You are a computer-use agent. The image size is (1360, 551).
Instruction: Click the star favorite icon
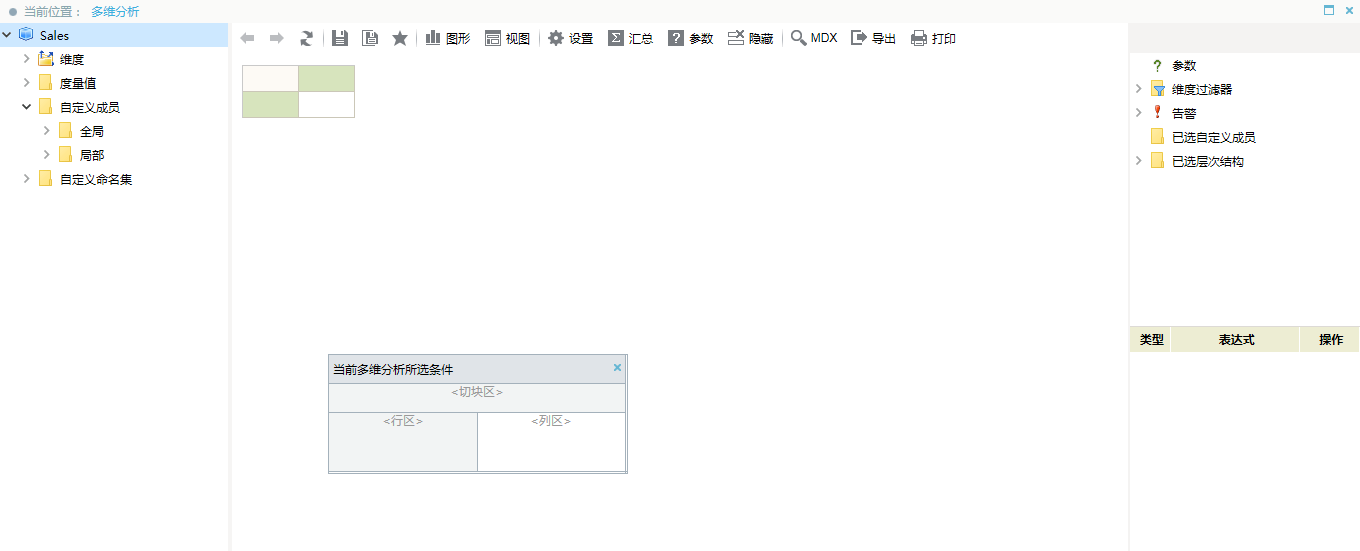[400, 38]
